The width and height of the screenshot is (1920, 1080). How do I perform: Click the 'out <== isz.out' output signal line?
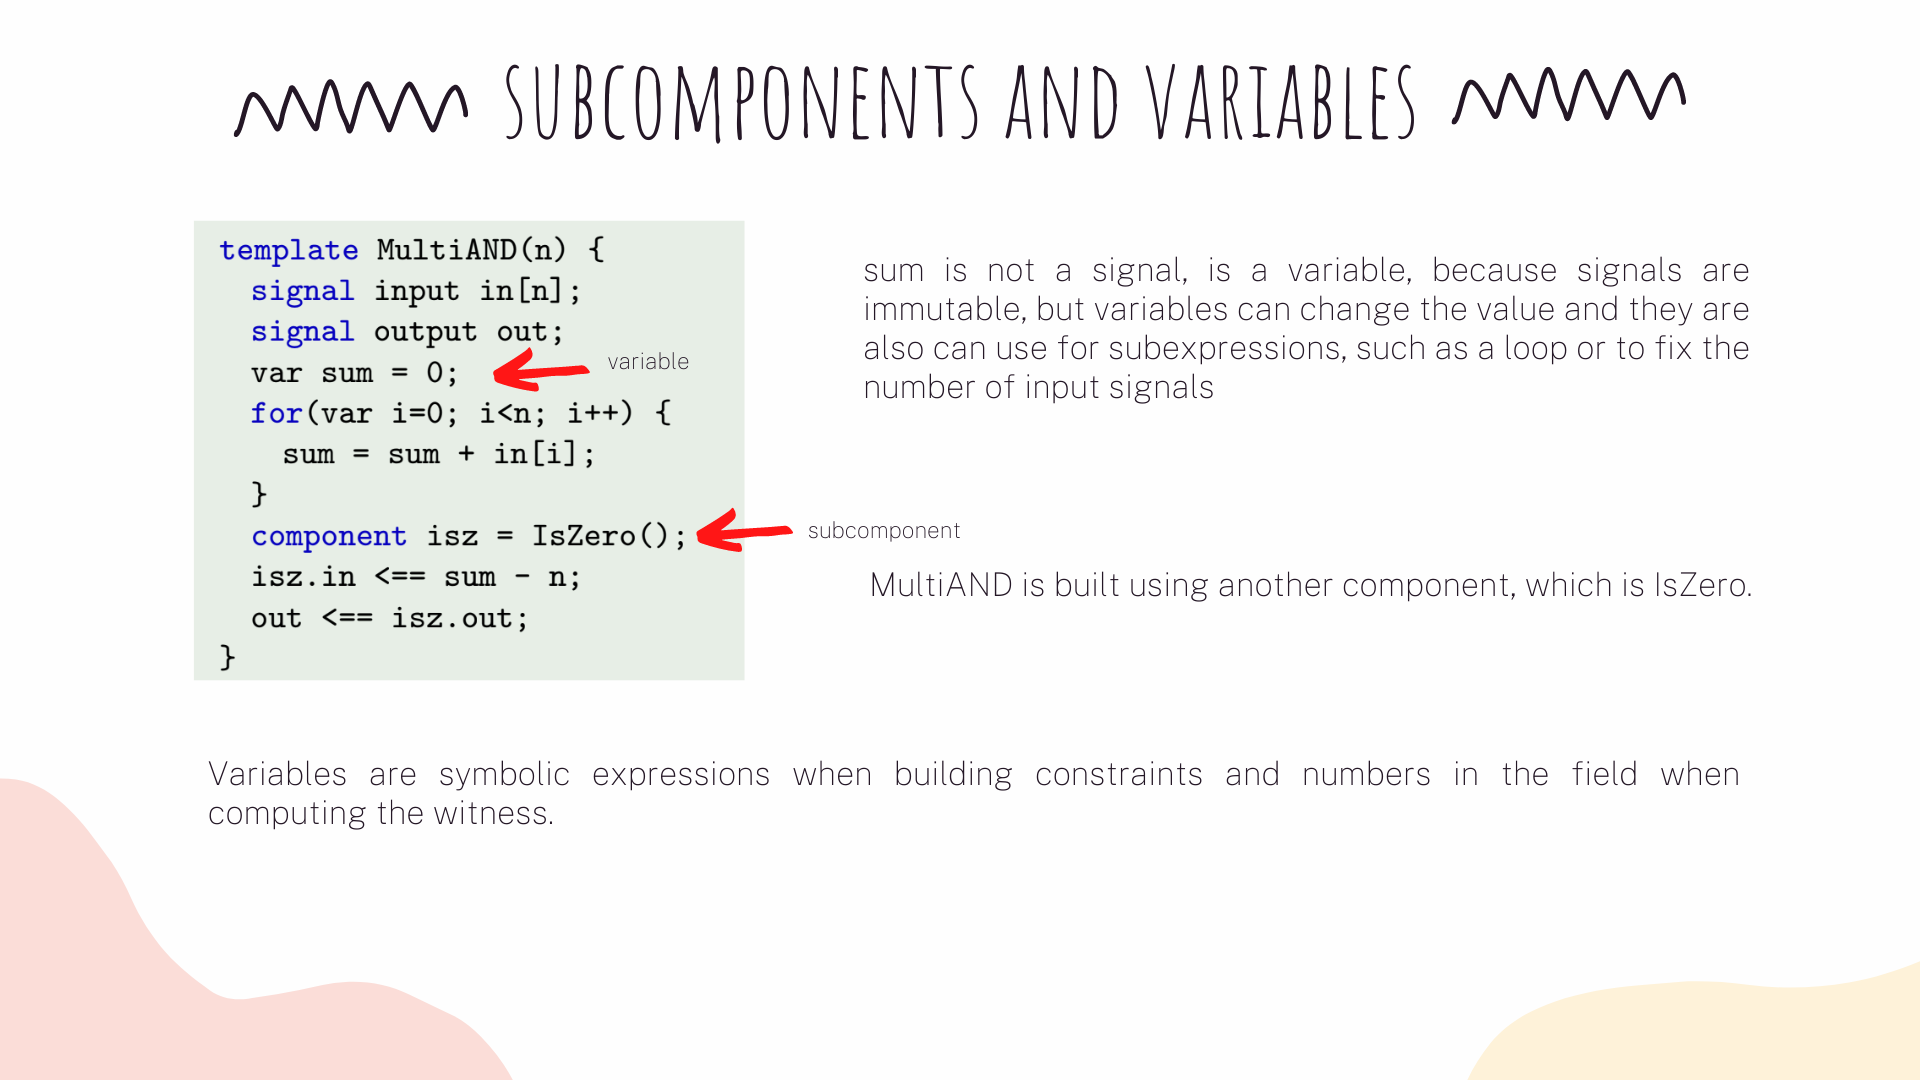pyautogui.click(x=382, y=617)
